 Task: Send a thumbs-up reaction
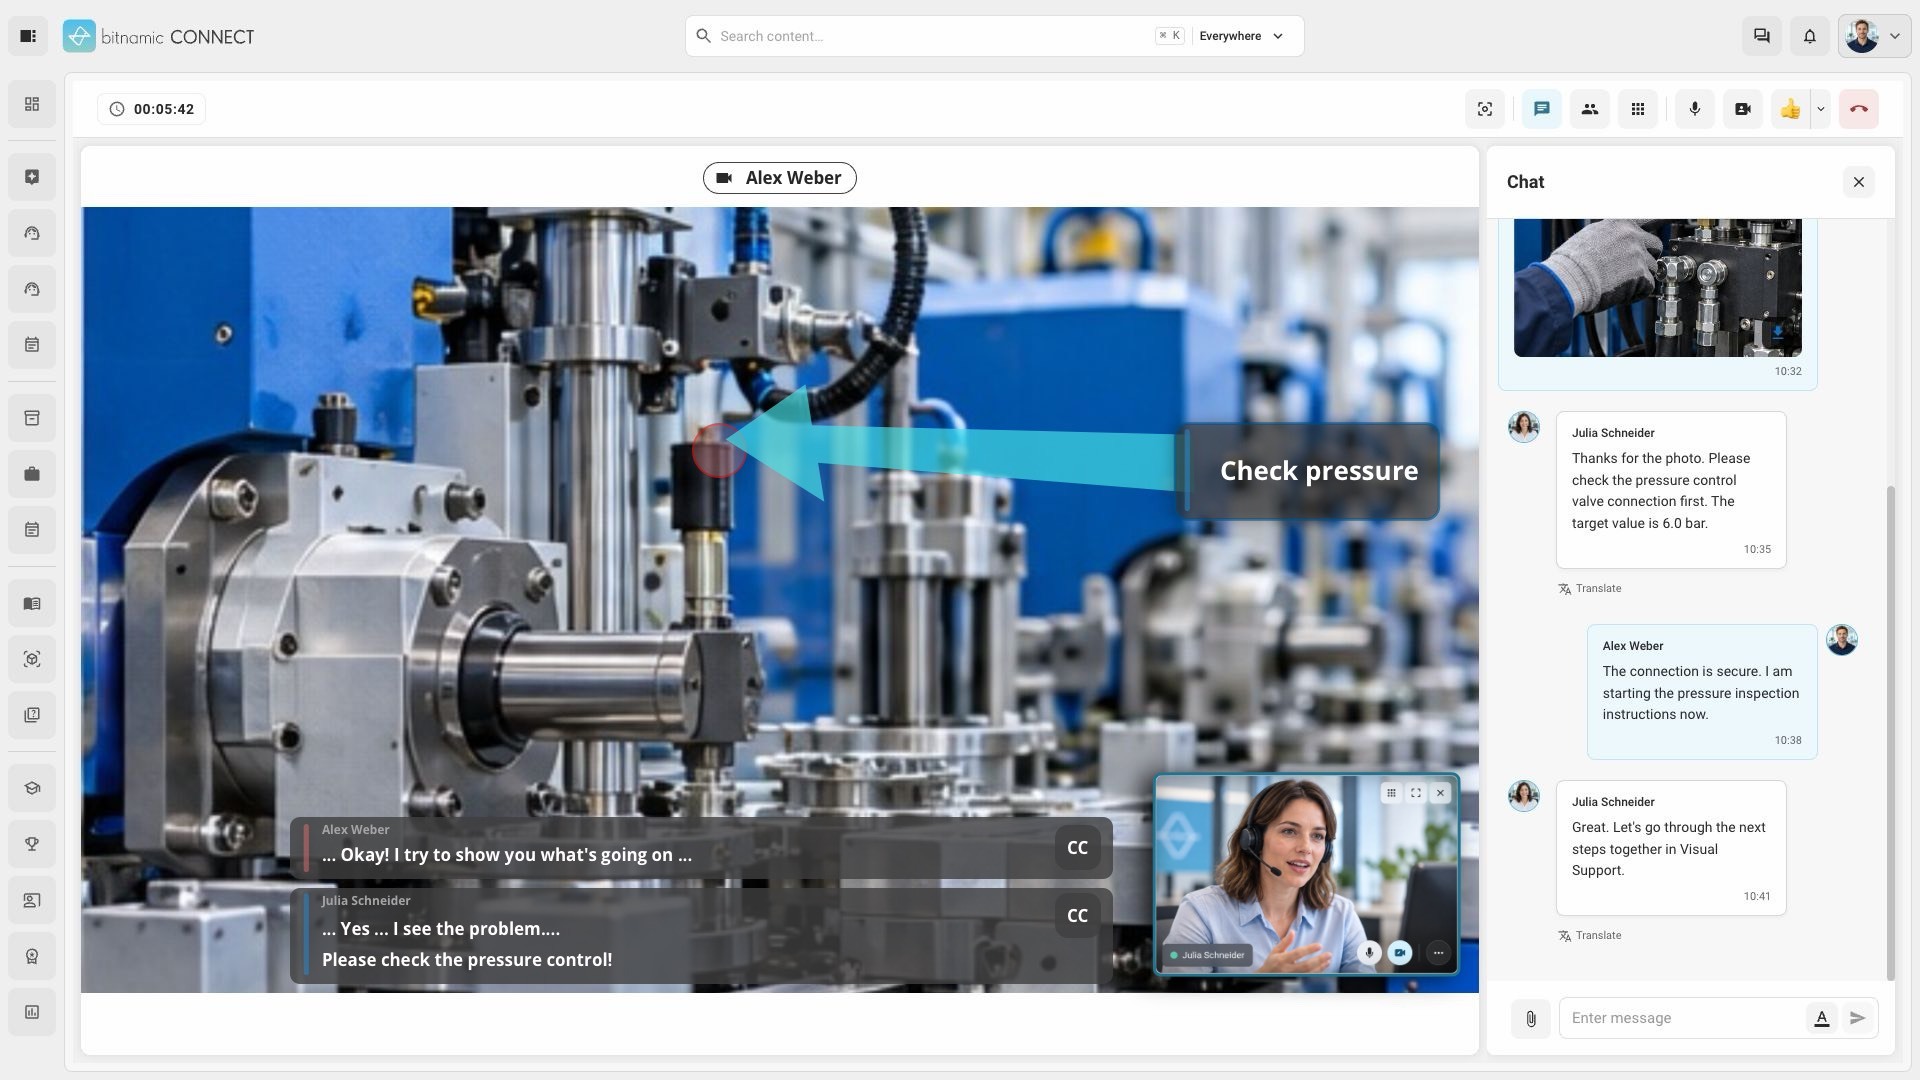pos(1791,109)
